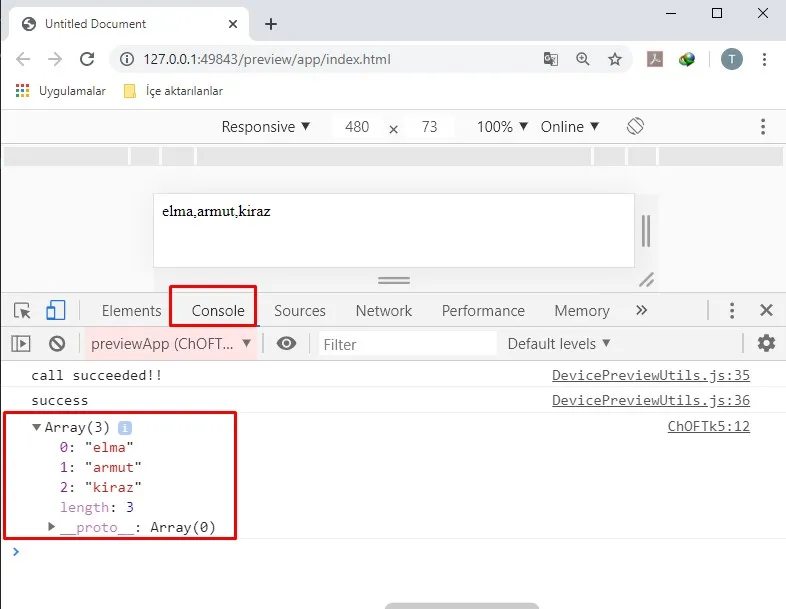Image resolution: width=786 pixels, height=609 pixels.
Task: Open the previewApp context dropdown
Action: click(170, 344)
